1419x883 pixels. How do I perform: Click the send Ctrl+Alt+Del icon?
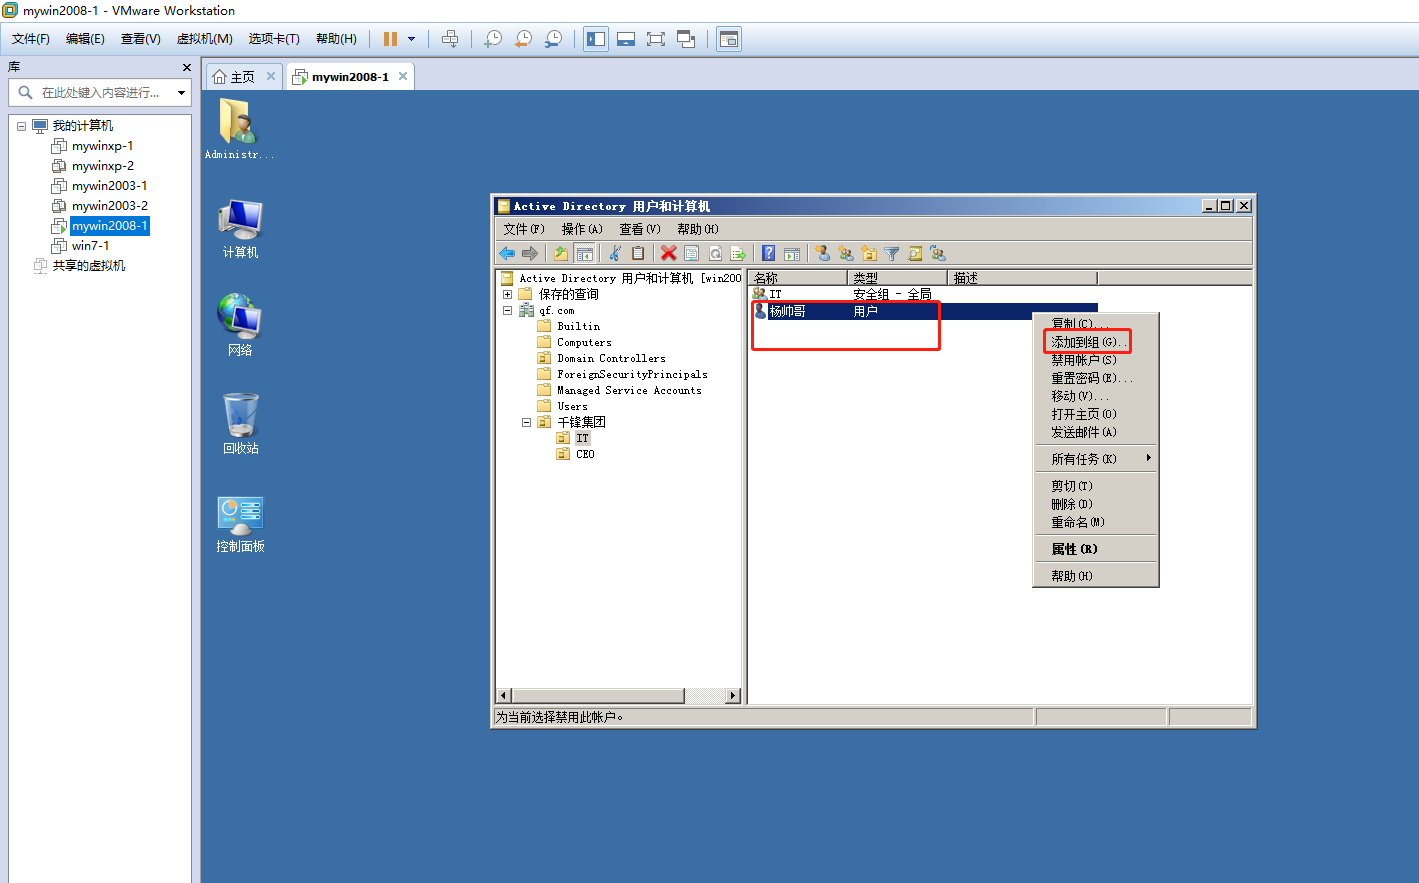pyautogui.click(x=450, y=39)
